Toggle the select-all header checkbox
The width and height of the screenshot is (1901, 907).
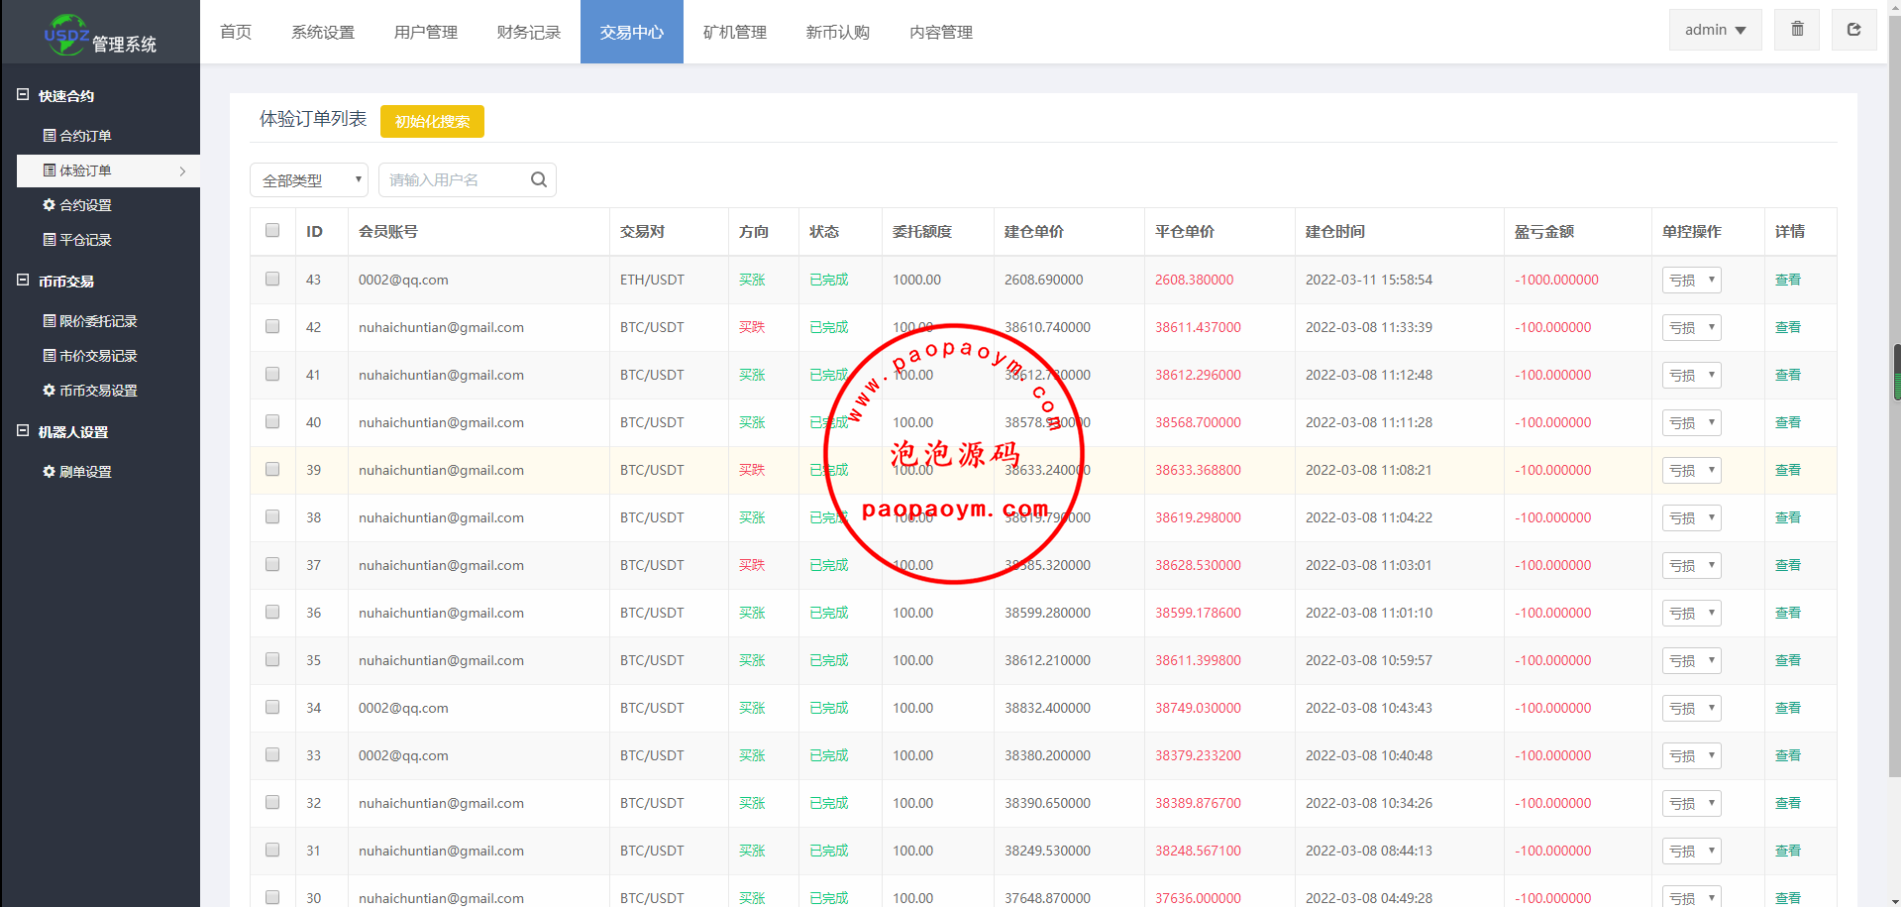(x=272, y=231)
